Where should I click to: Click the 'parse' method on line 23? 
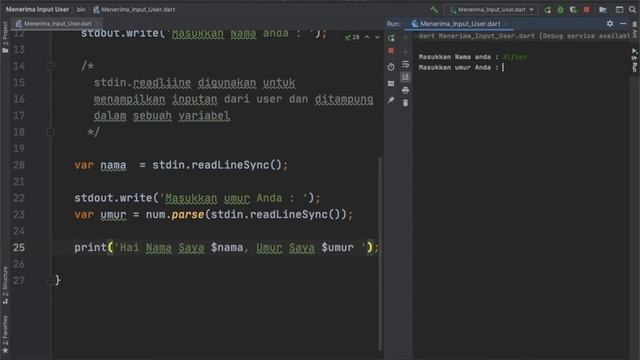click(187, 215)
